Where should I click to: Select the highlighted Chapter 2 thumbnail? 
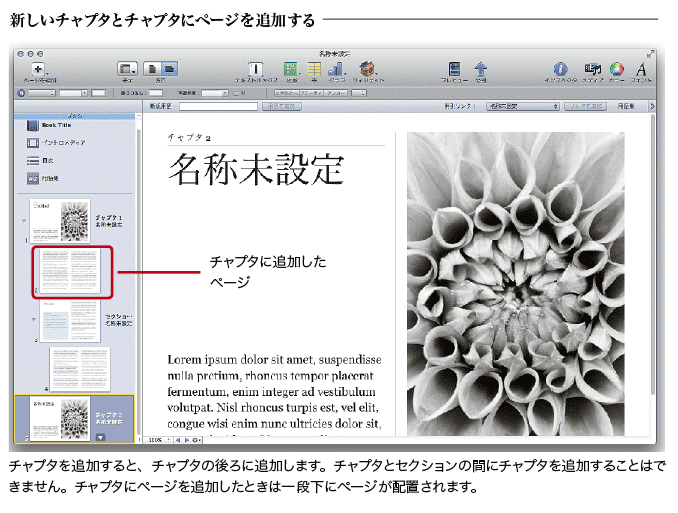pos(60,419)
